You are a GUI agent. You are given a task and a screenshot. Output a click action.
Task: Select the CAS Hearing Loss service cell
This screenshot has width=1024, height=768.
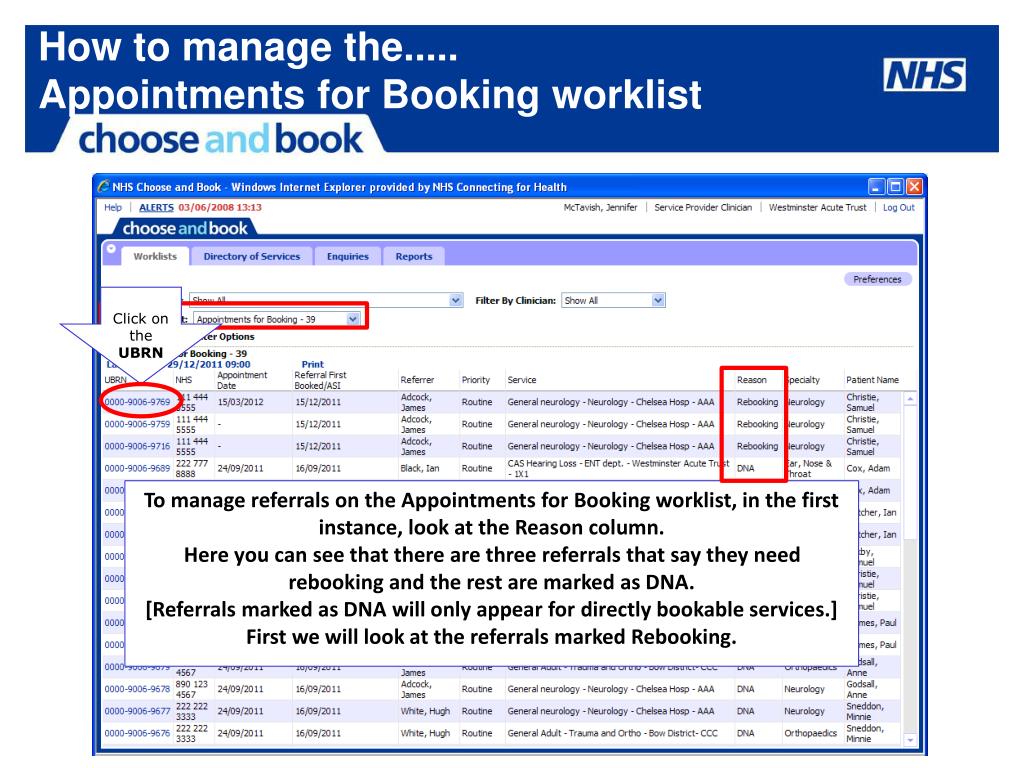point(618,468)
